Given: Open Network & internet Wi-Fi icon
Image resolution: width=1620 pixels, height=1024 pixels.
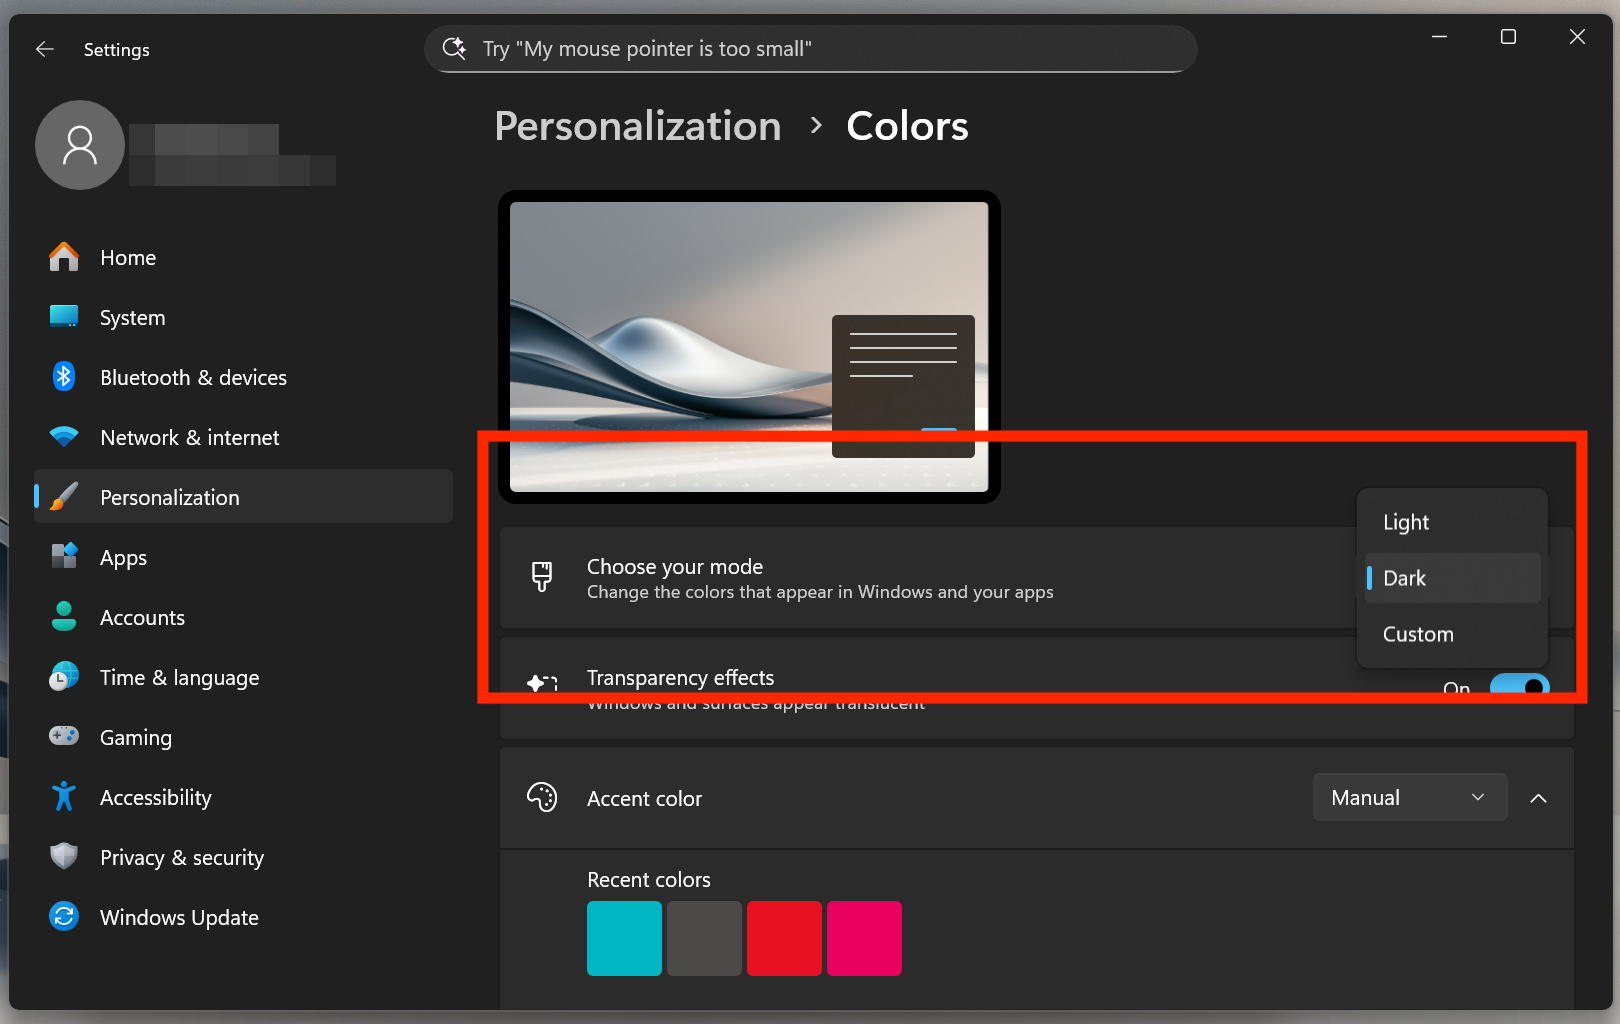Looking at the screenshot, I should point(64,437).
